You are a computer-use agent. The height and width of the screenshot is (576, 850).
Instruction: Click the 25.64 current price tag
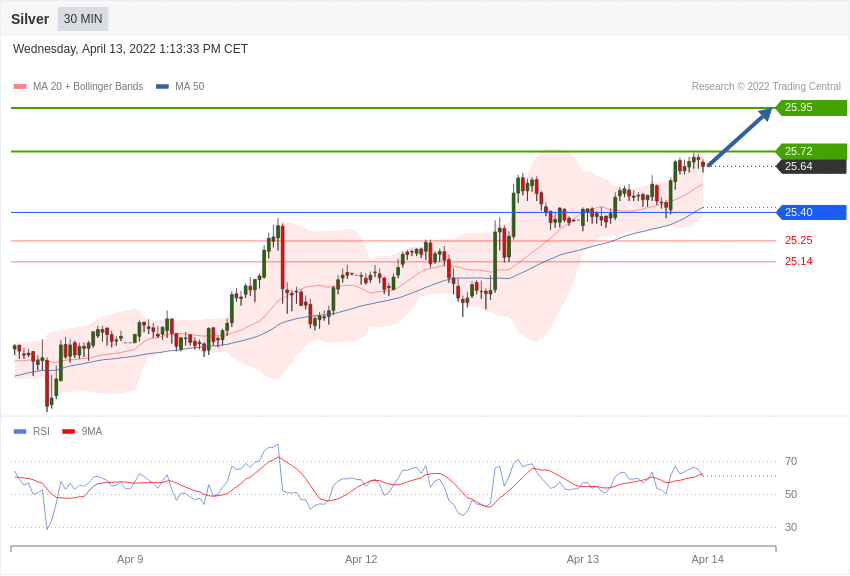click(811, 166)
